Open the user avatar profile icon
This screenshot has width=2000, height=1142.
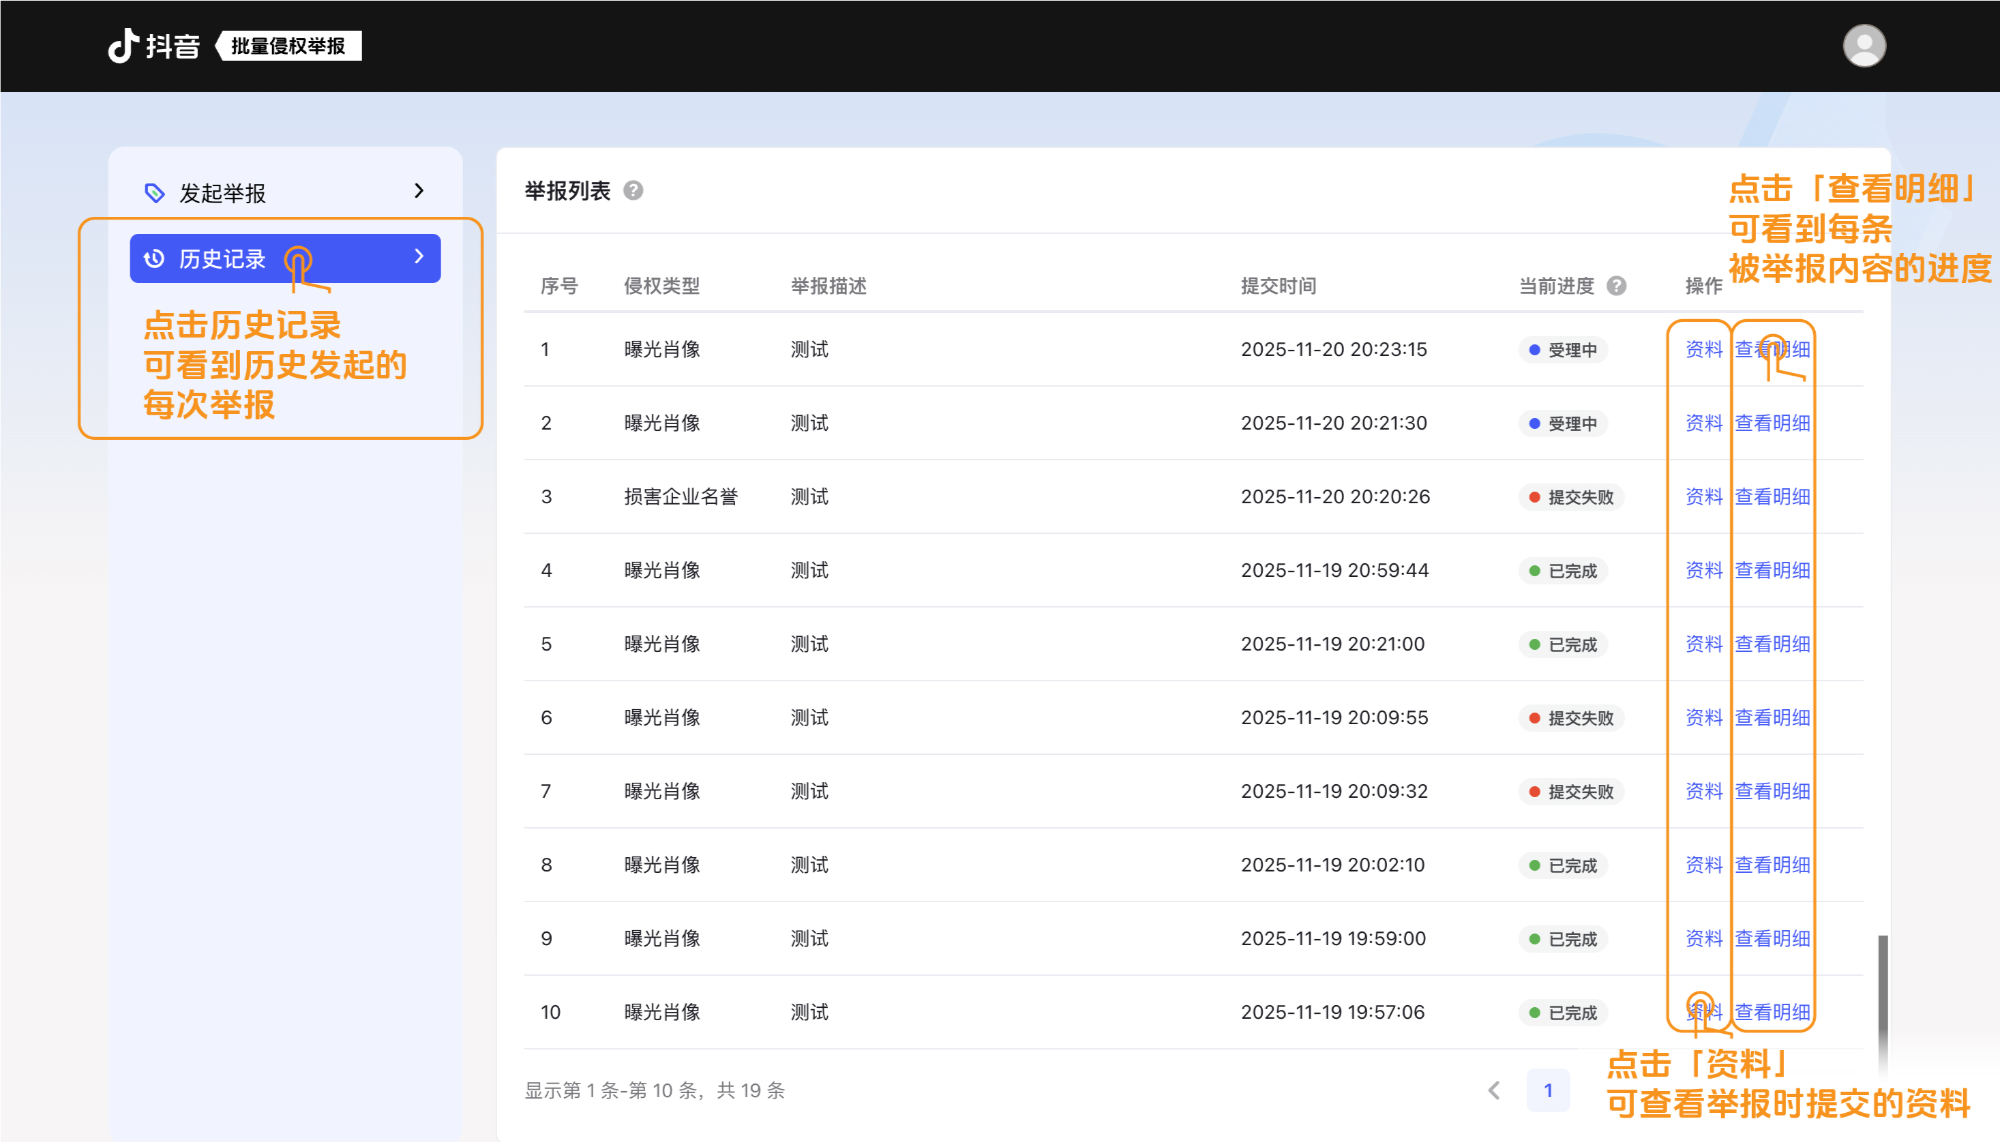click(x=1864, y=46)
